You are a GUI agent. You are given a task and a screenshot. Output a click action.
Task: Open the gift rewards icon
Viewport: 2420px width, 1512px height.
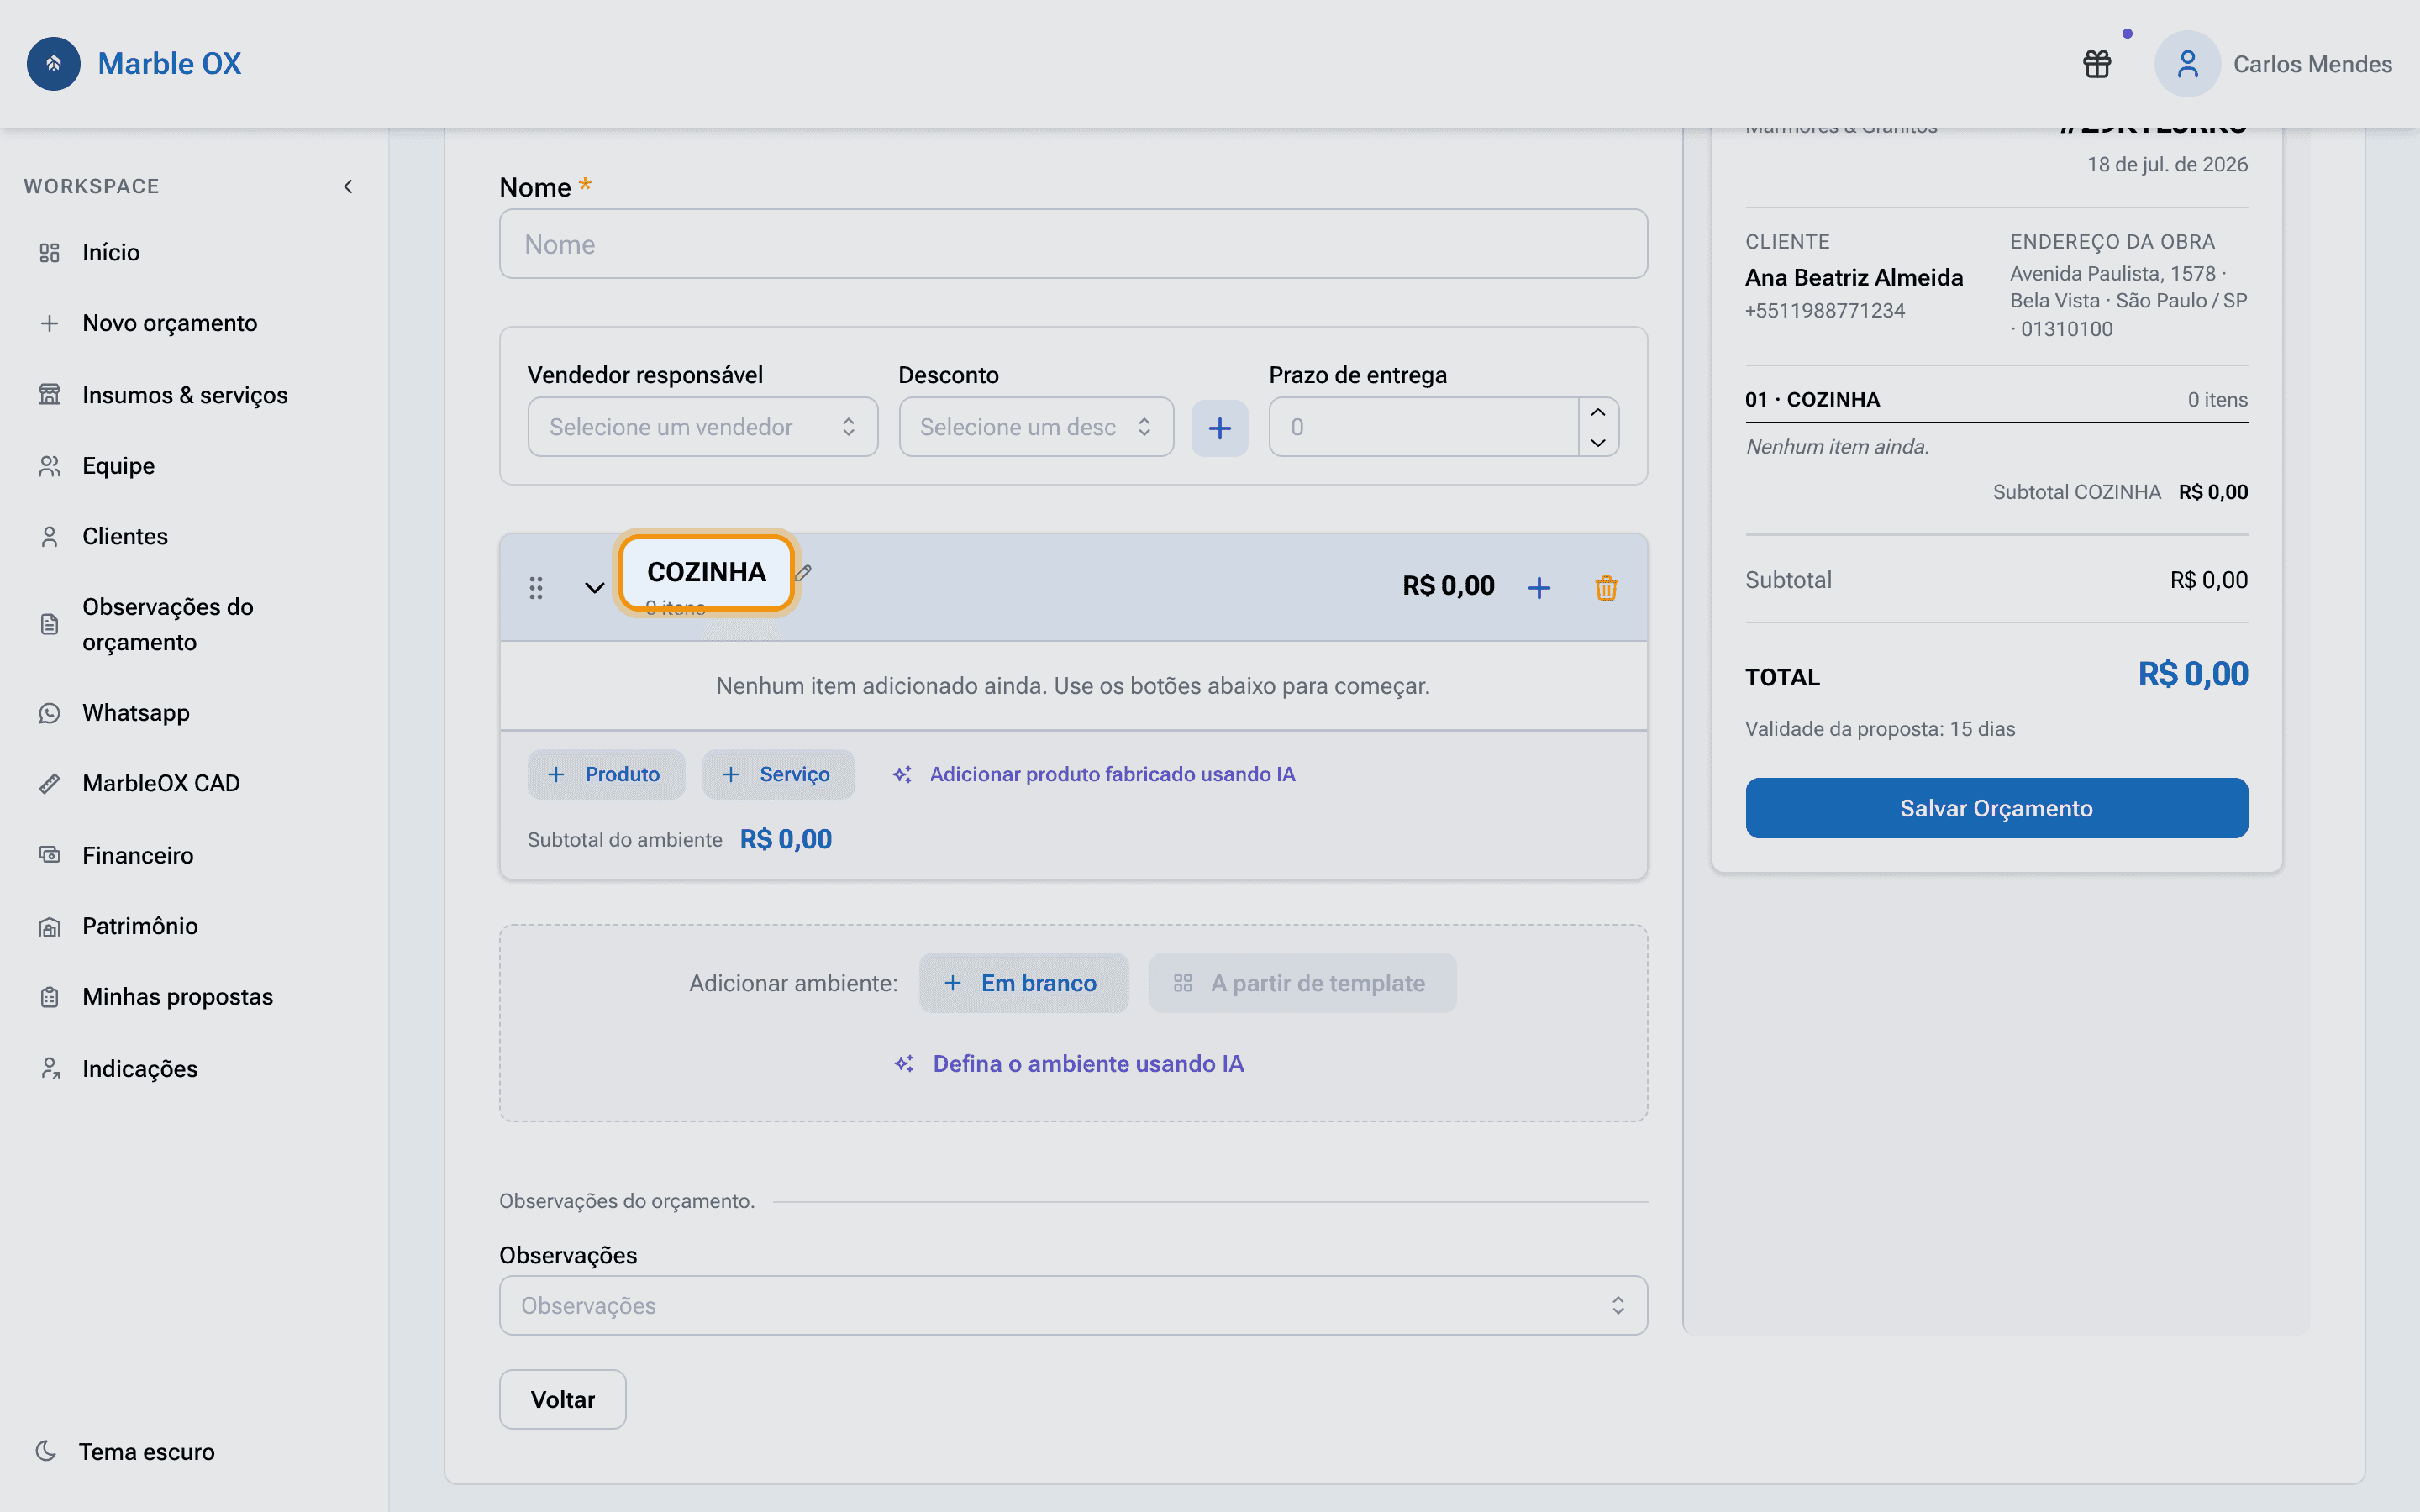click(x=2097, y=64)
